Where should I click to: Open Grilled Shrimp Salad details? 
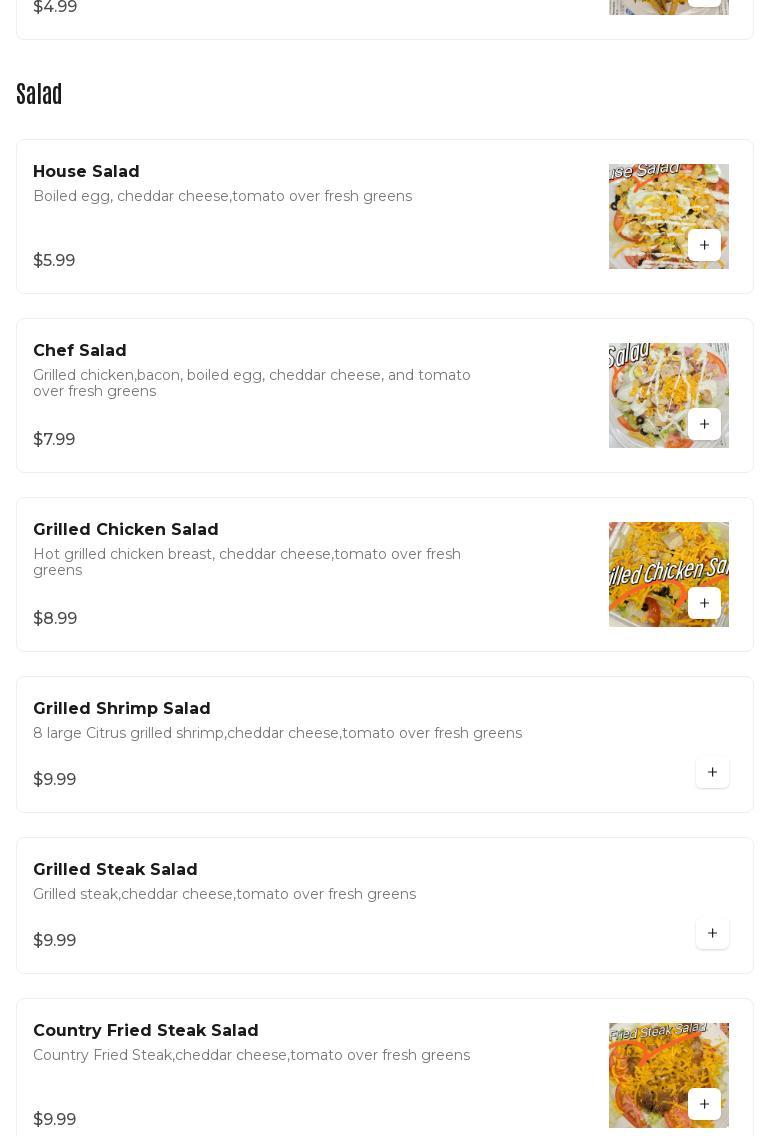(122, 709)
